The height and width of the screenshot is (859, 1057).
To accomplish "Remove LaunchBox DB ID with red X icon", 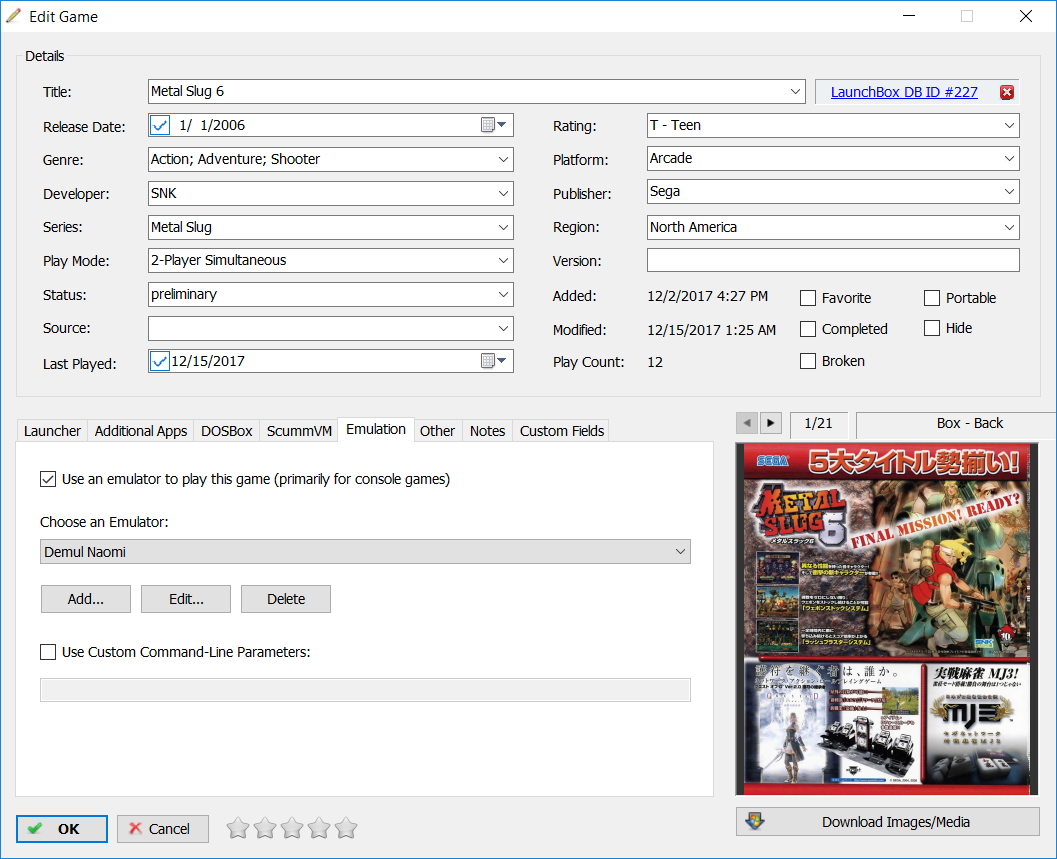I will [1006, 92].
